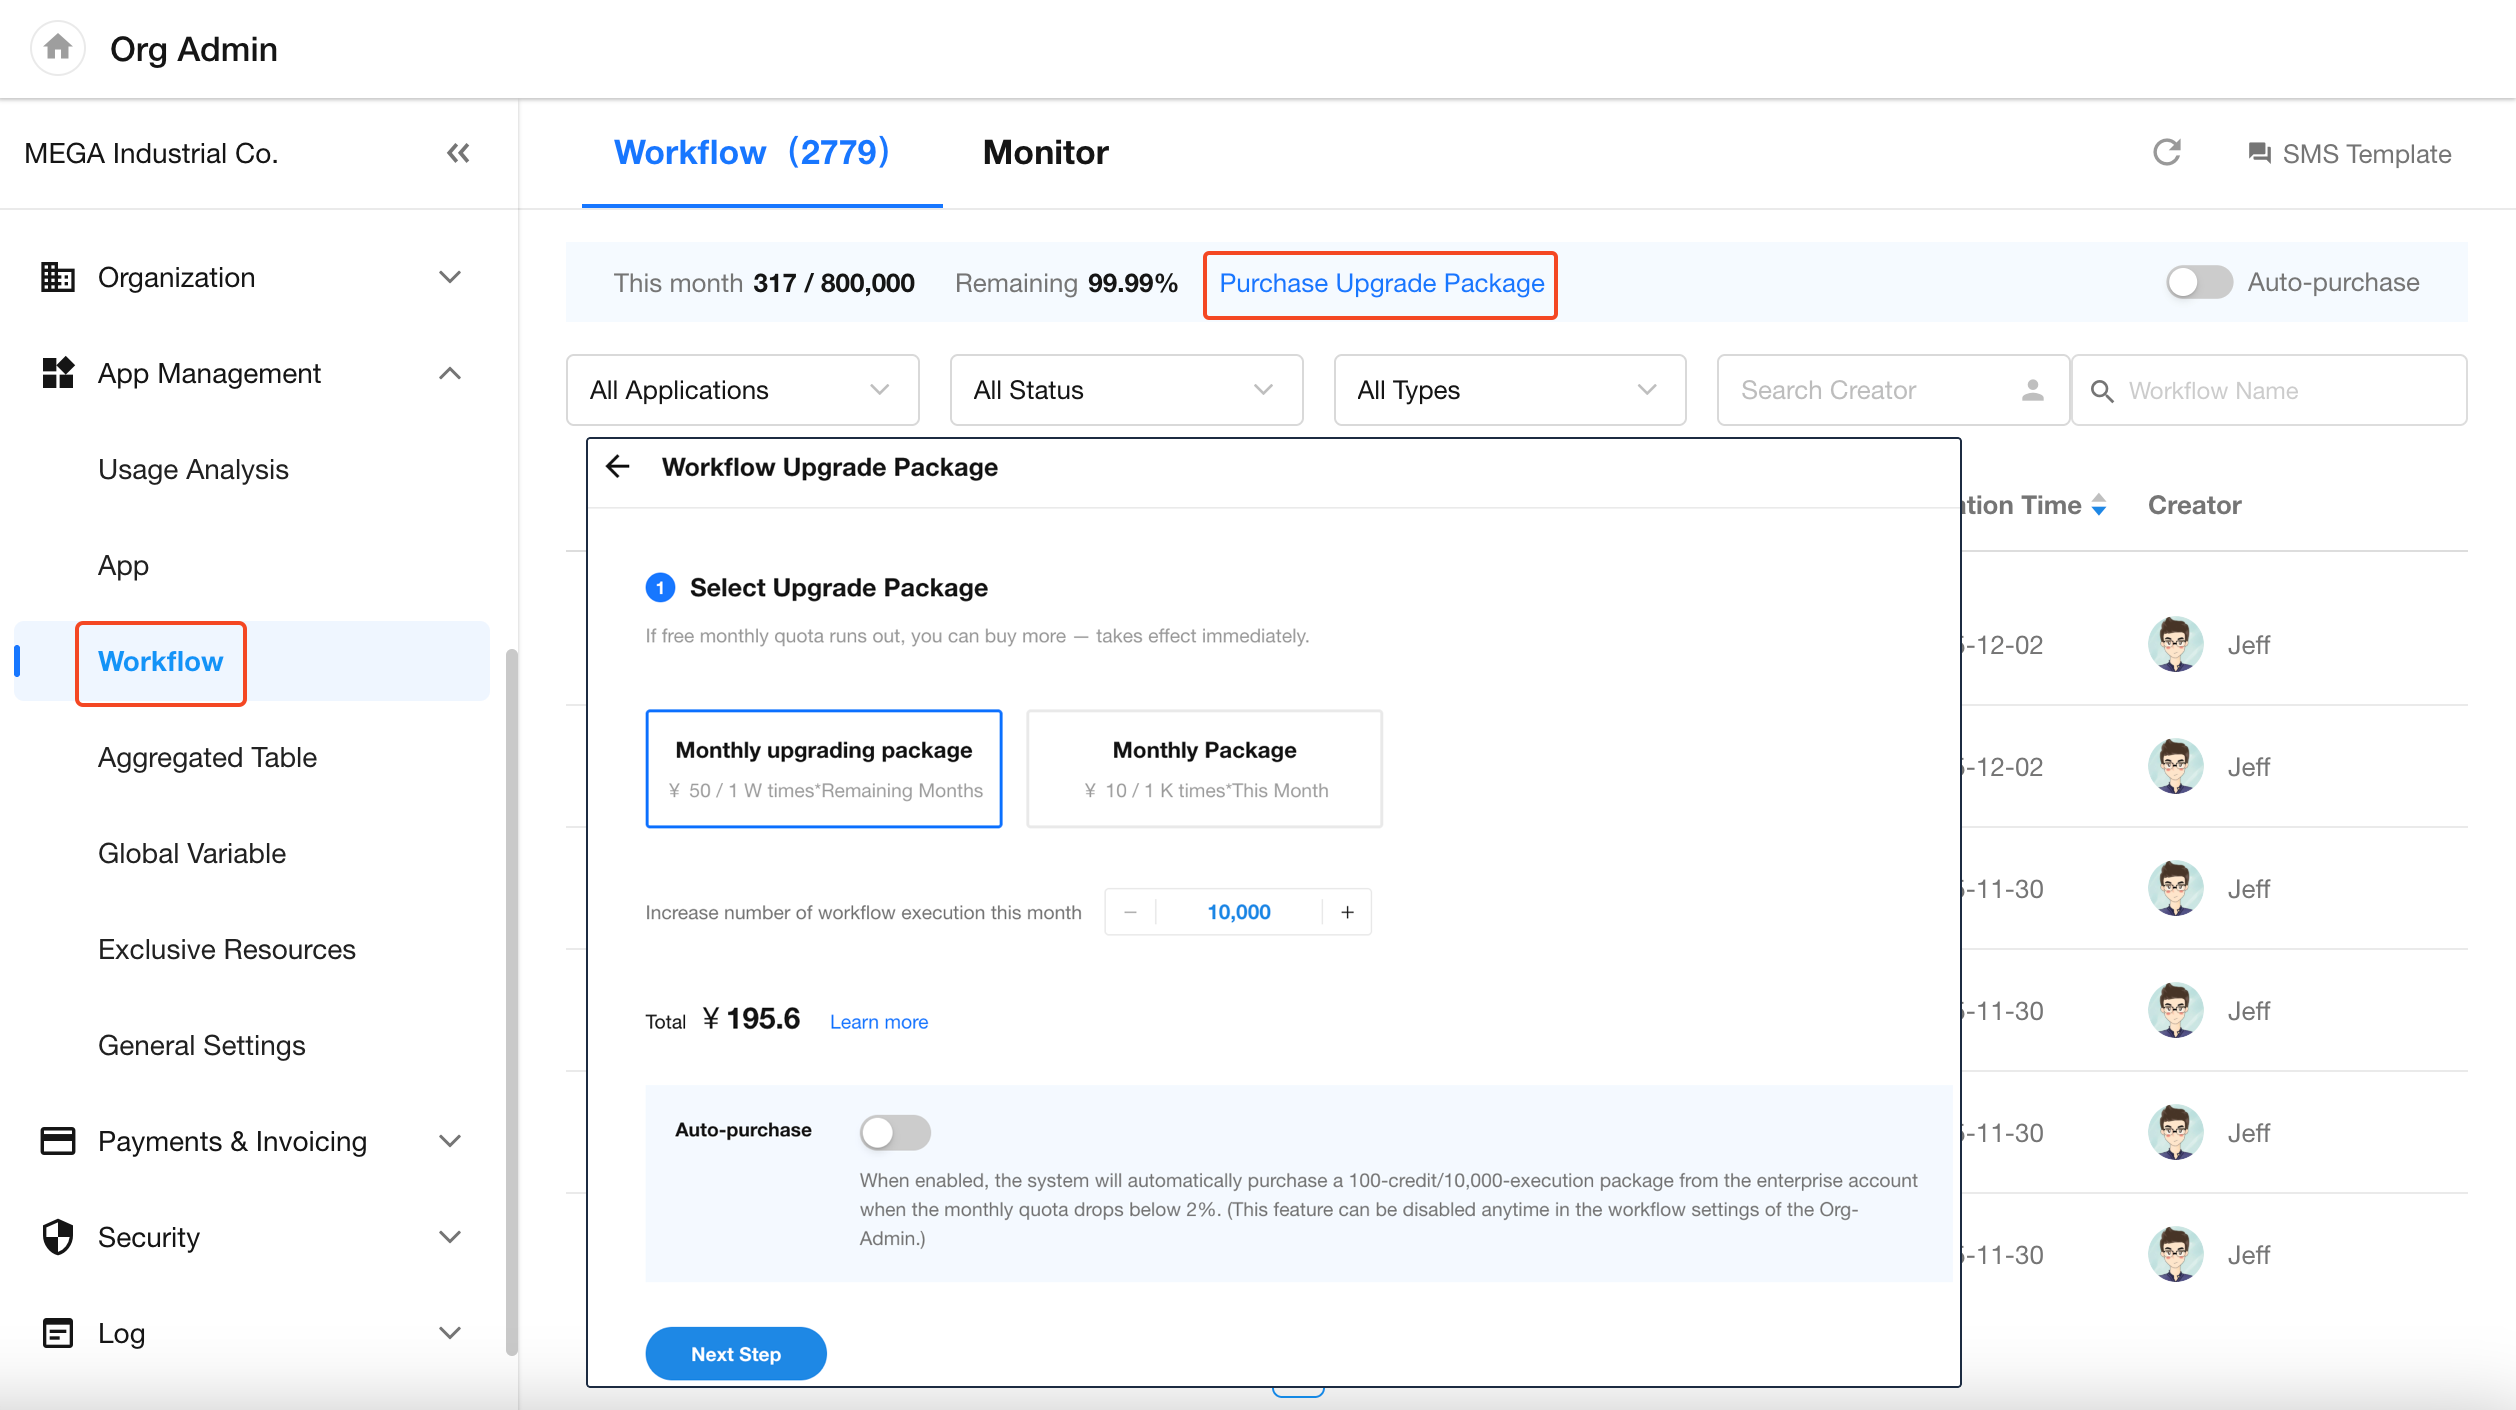
Task: Click the person icon in the Search Creator field
Action: (2032, 390)
